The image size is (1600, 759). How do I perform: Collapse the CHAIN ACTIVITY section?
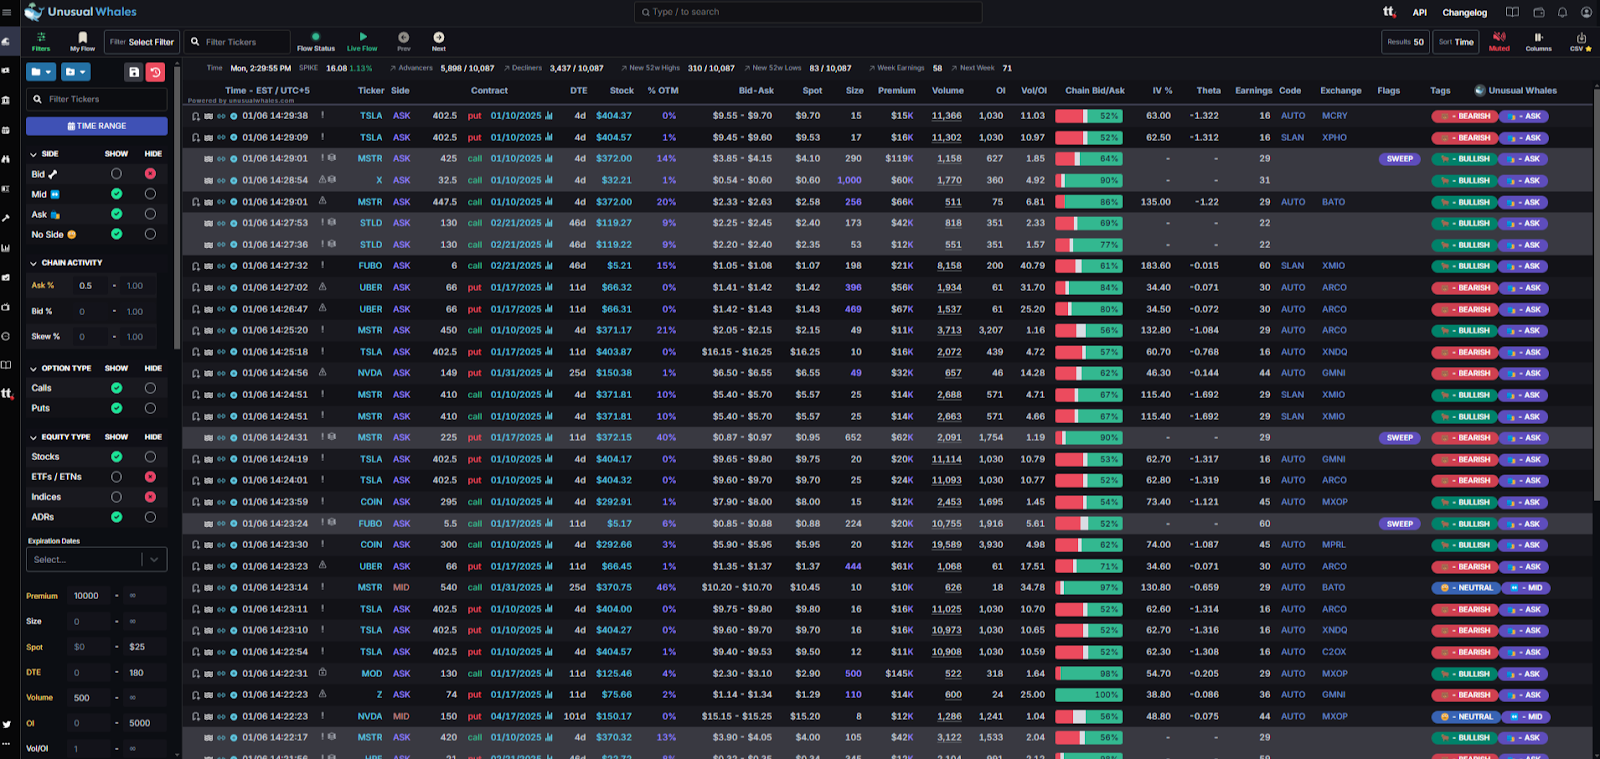coord(33,263)
